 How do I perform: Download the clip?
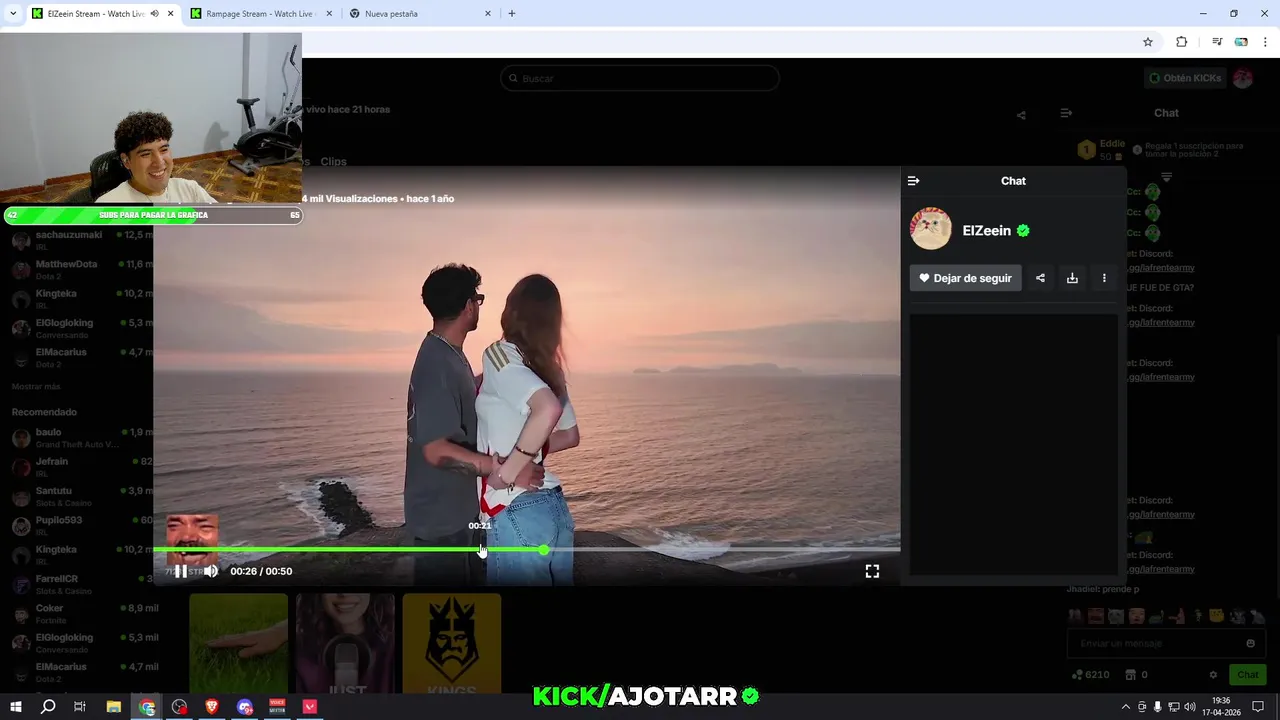coord(1072,278)
